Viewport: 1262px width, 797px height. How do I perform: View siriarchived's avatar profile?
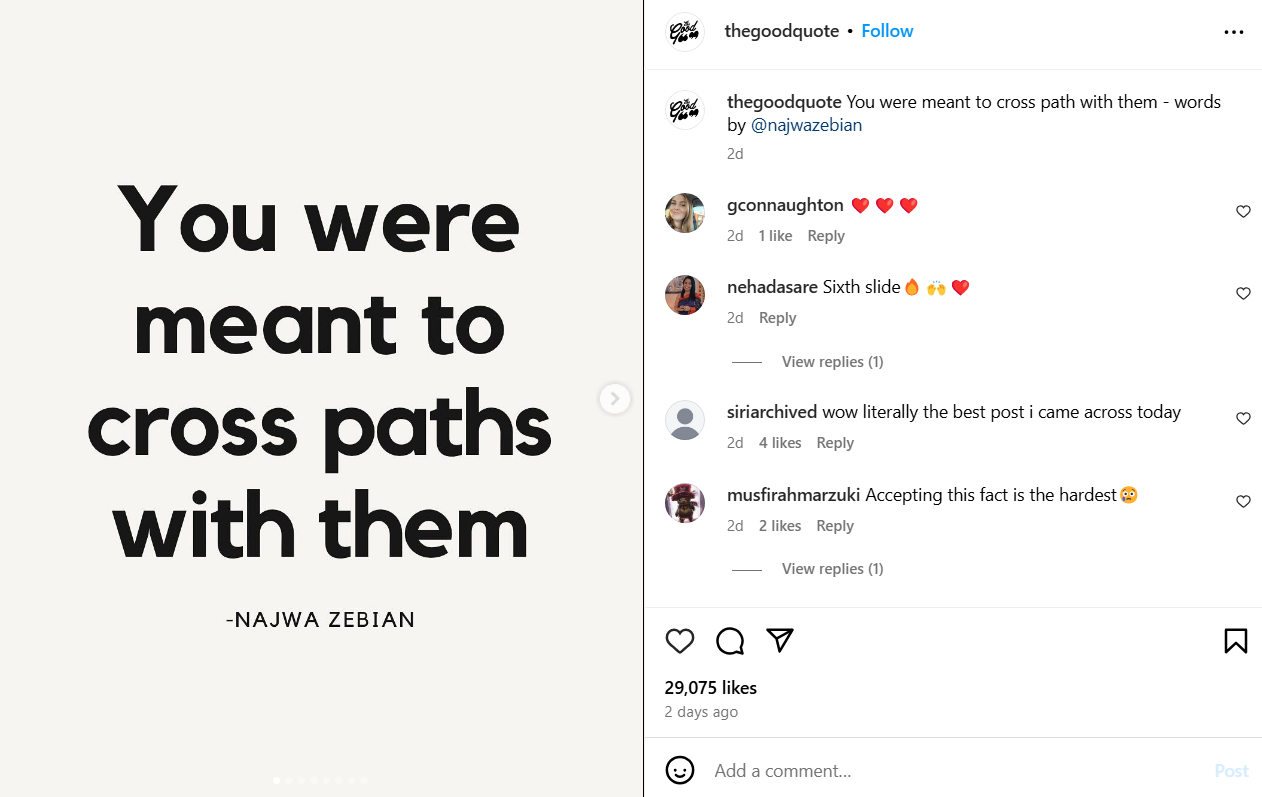[x=685, y=420]
